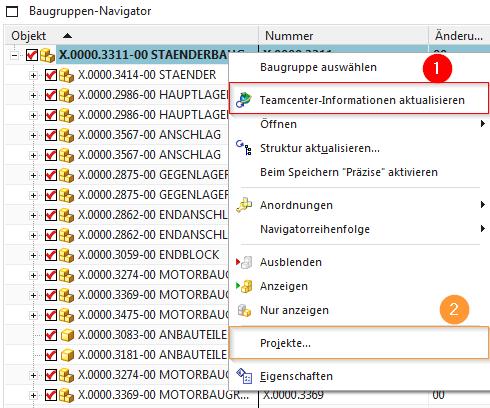This screenshot has width=490, height=408.
Task: Click the Anzeigen icon in context menu
Action: (244, 286)
